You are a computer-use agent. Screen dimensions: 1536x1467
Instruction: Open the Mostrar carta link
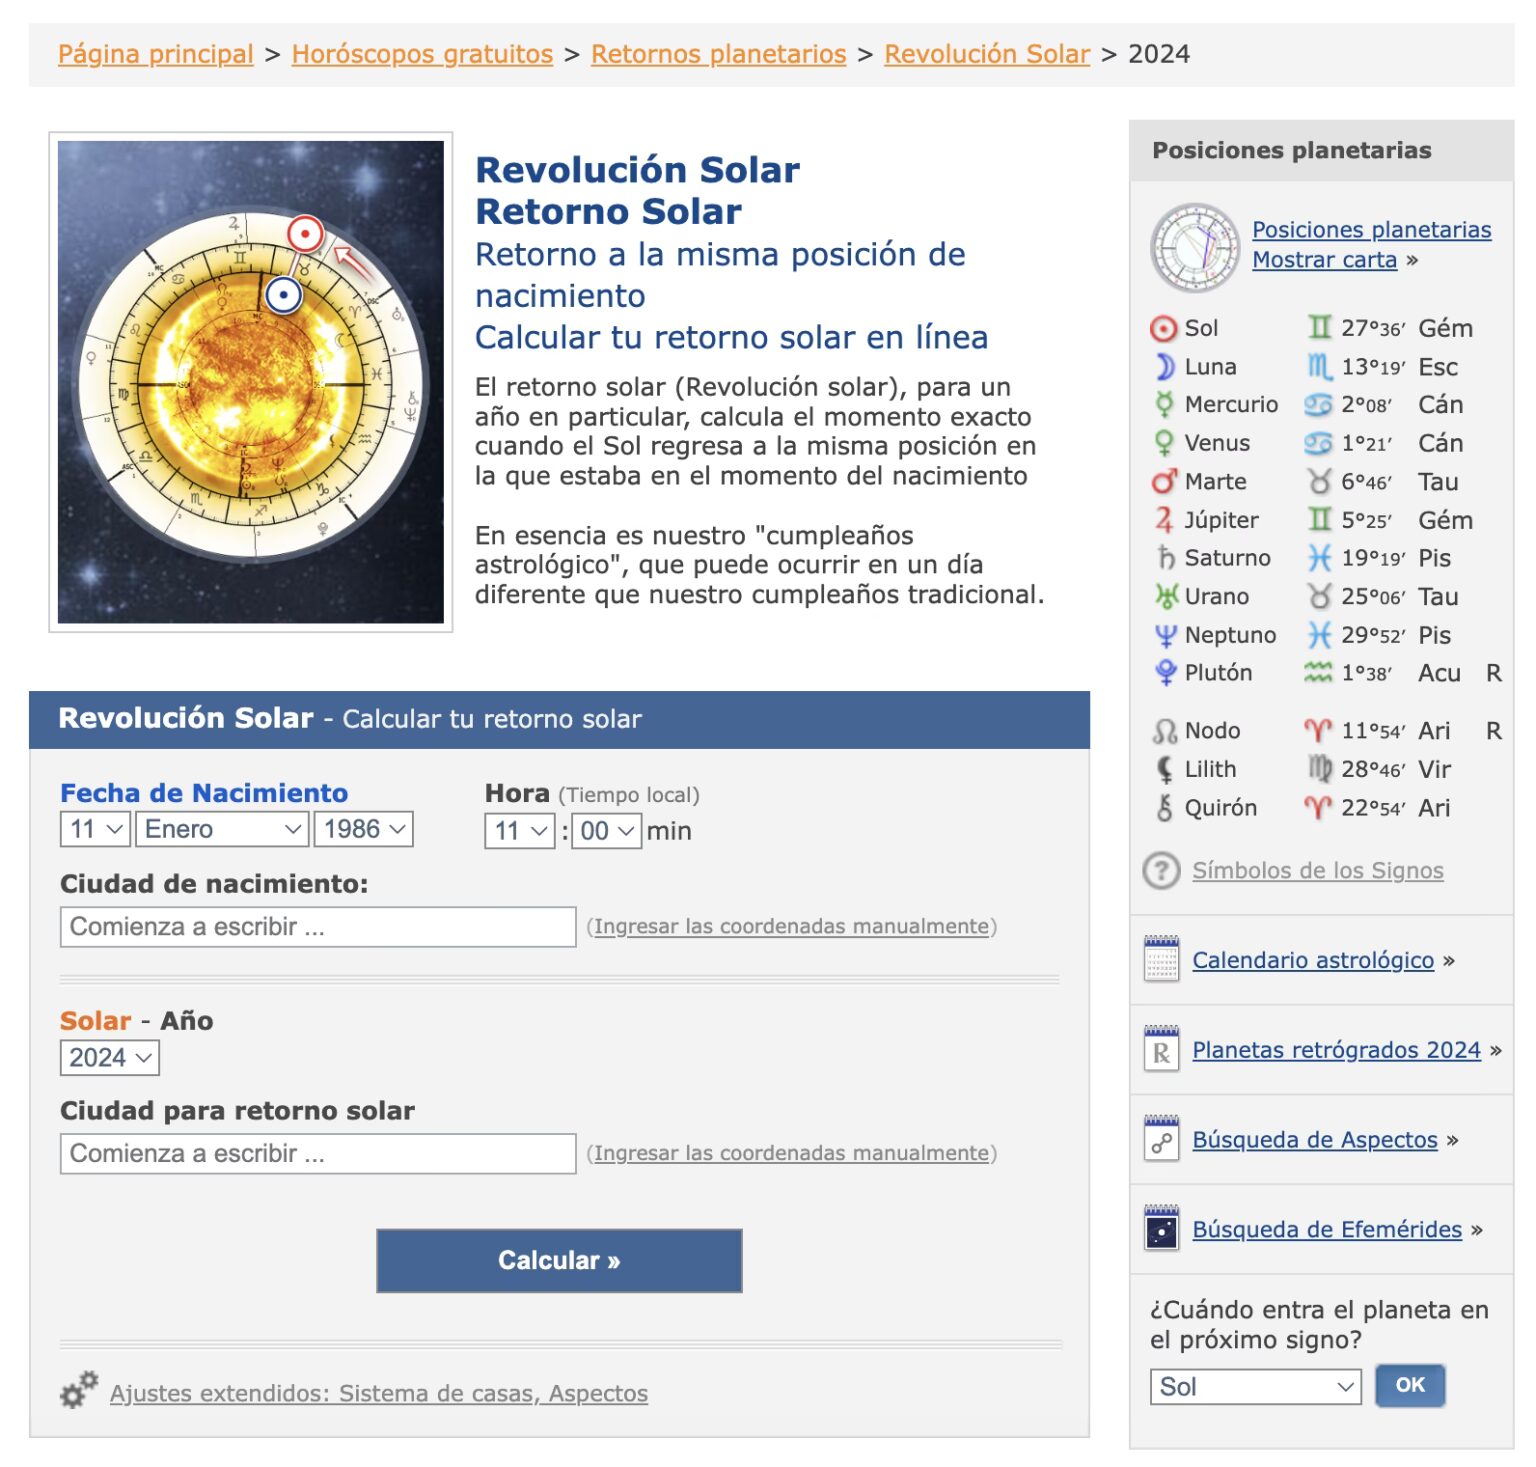click(1324, 260)
